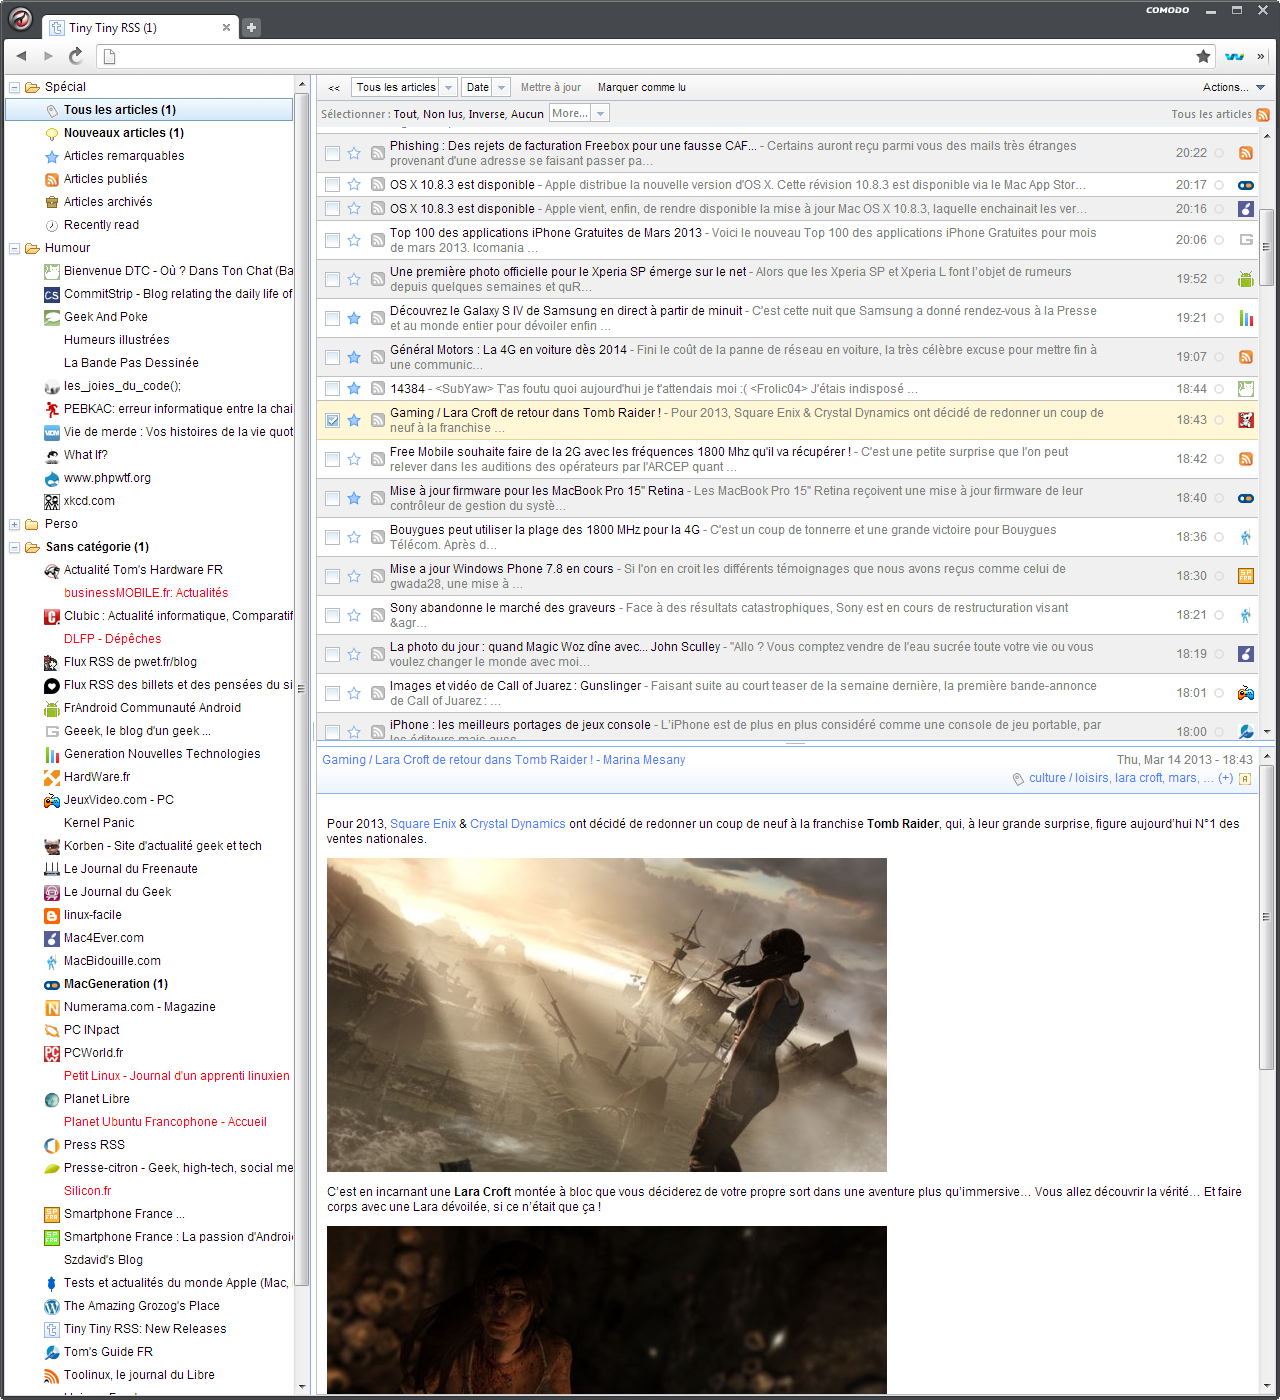The image size is (1280, 1400).
Task: Open FrAndroid Communauté Android feed
Action: pyautogui.click(x=152, y=708)
